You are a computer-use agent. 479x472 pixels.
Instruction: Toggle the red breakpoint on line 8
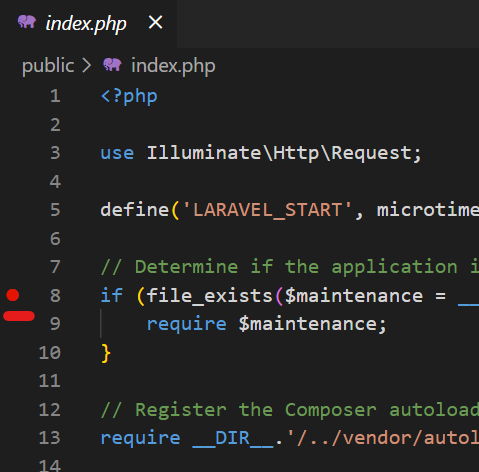click(x=13, y=295)
